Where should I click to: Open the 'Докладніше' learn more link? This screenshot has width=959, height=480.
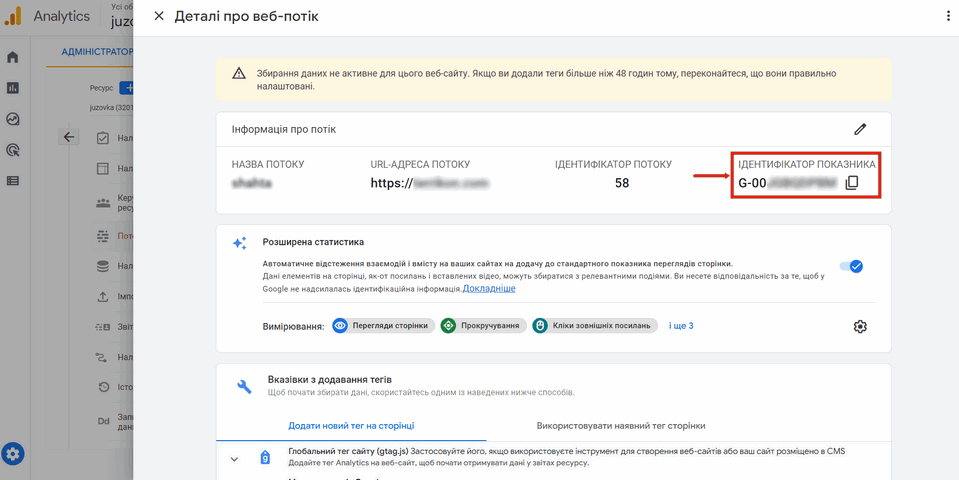tap(489, 288)
